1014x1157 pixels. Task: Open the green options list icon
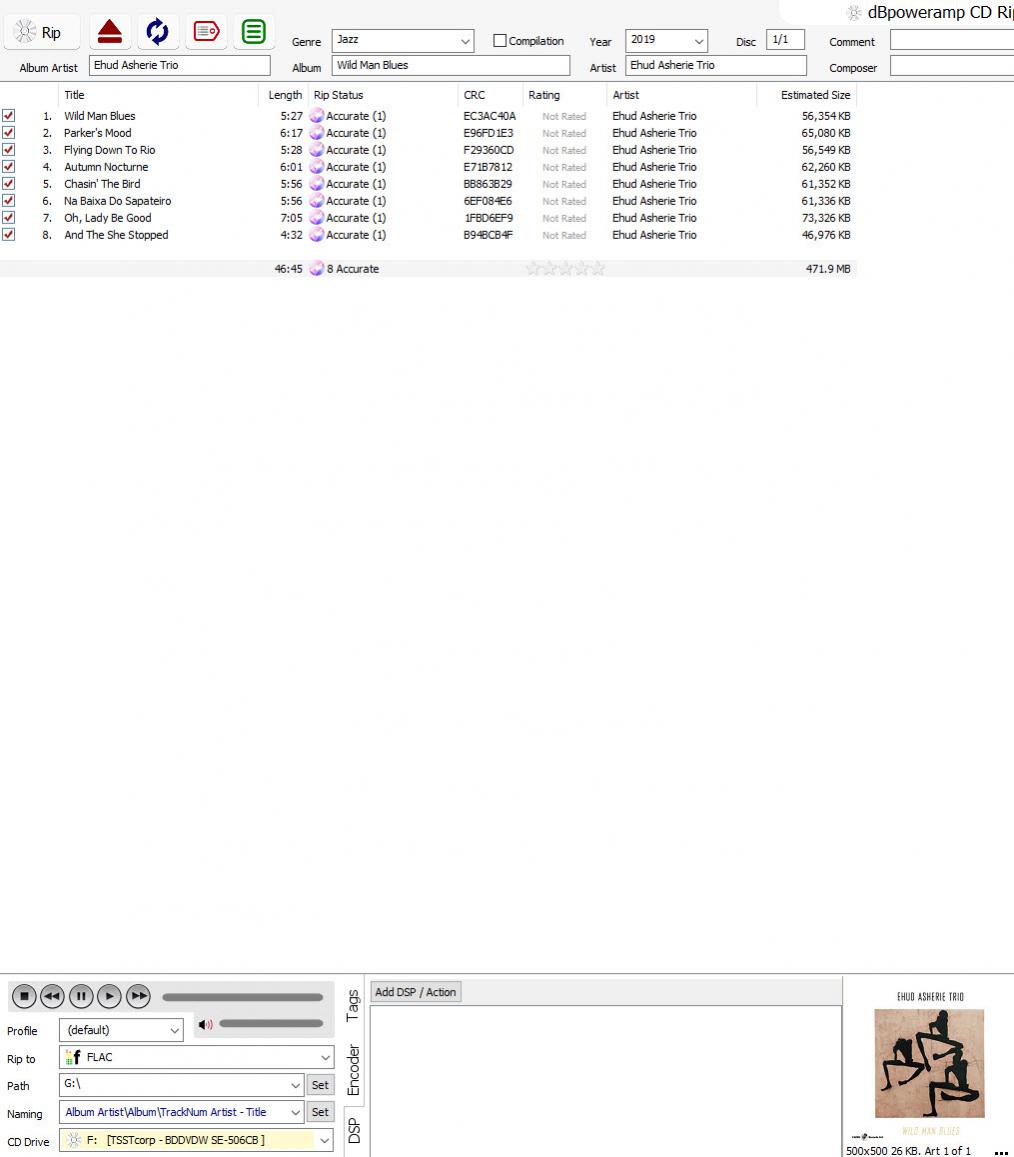coord(254,32)
